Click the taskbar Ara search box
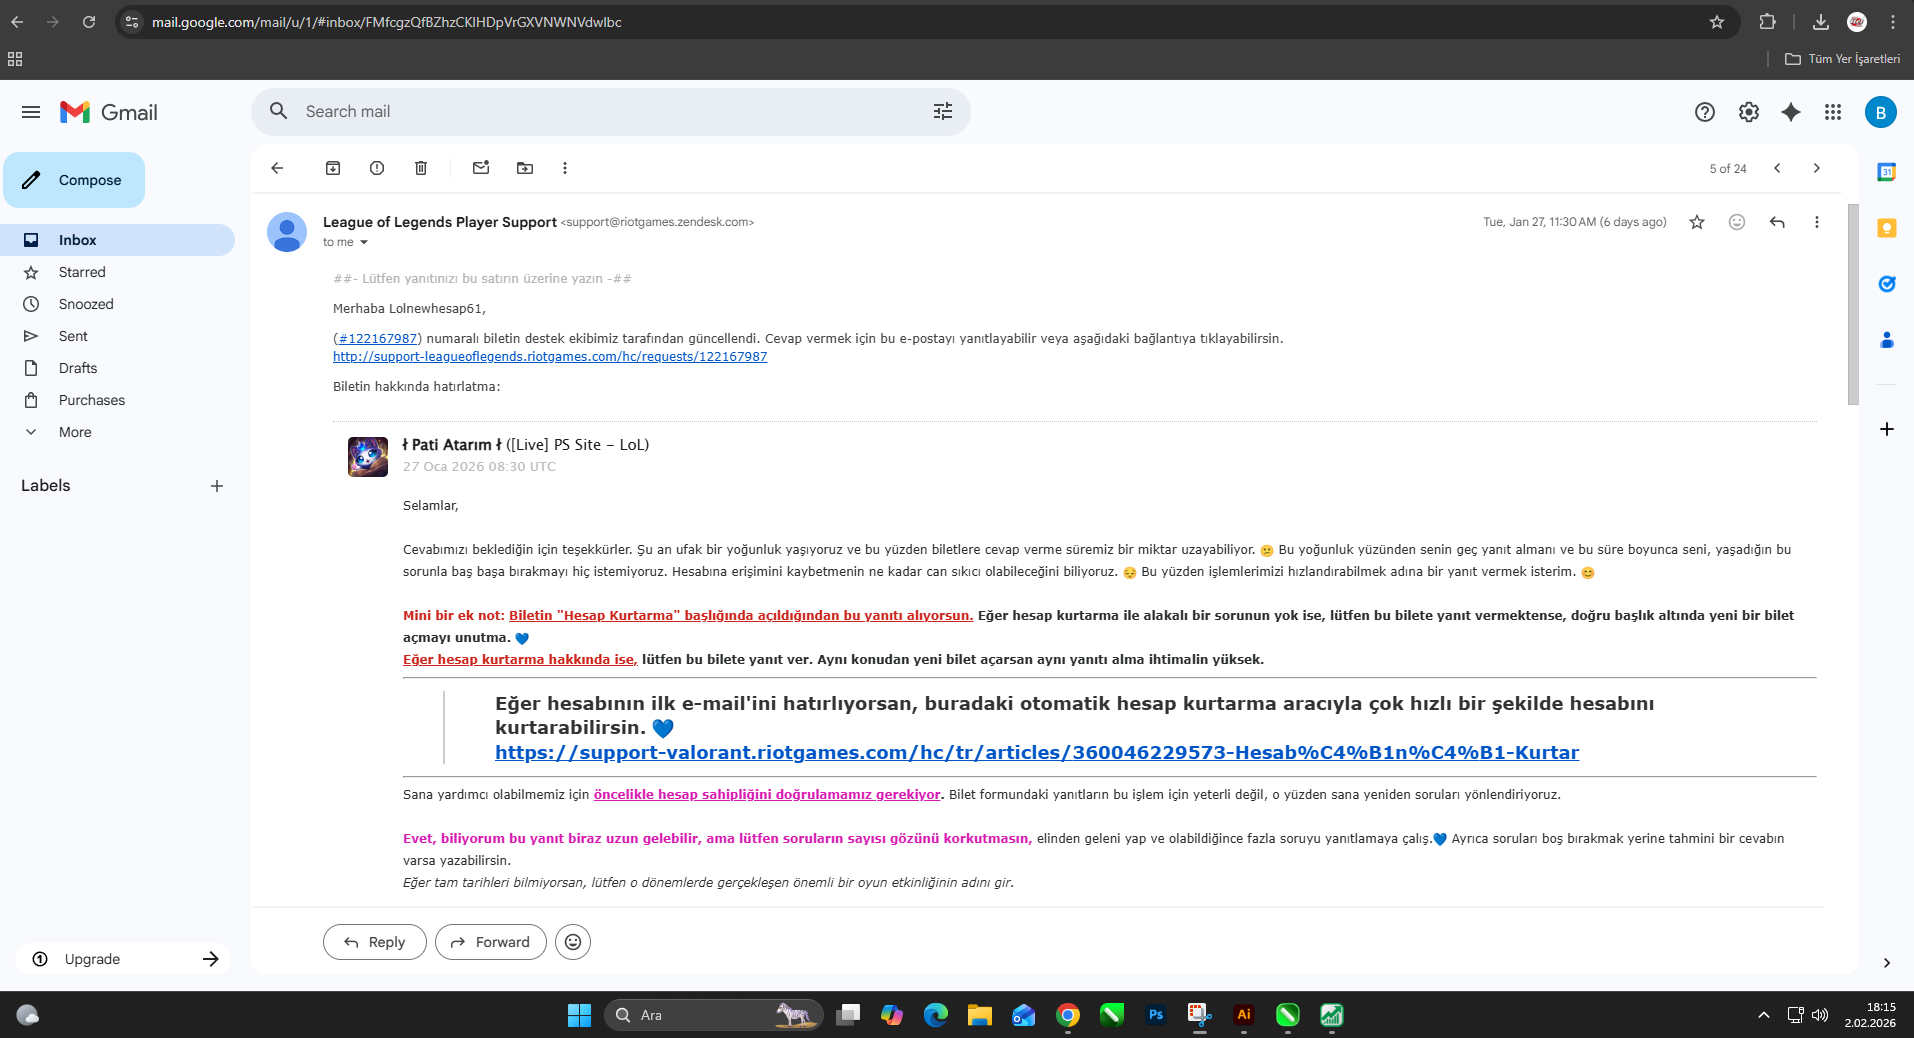Viewport: 1914px width, 1038px height. [714, 1015]
